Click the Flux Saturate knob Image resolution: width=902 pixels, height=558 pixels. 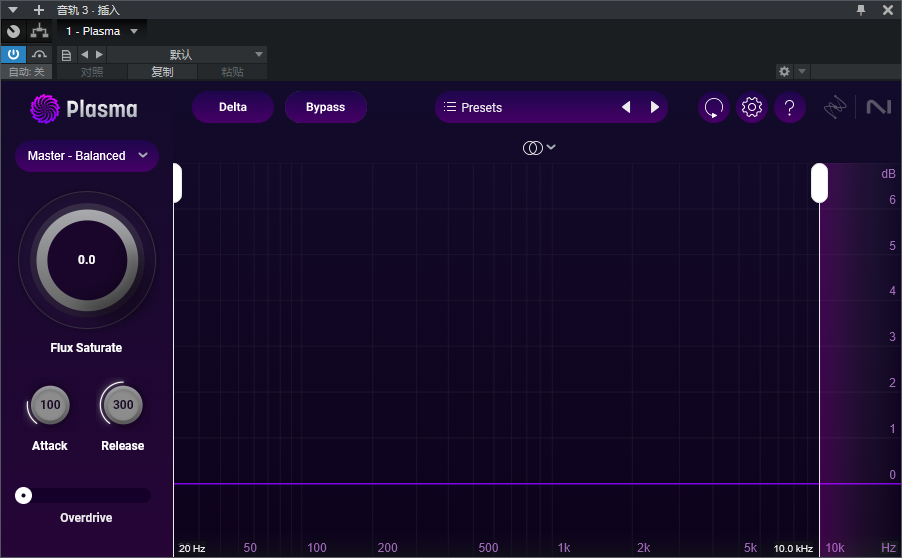pyautogui.click(x=87, y=260)
